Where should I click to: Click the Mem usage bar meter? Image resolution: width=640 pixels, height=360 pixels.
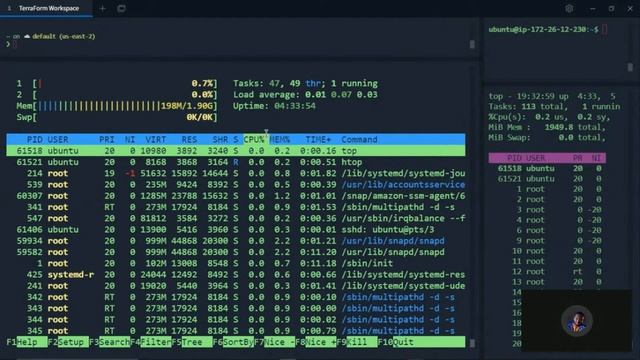(117, 106)
